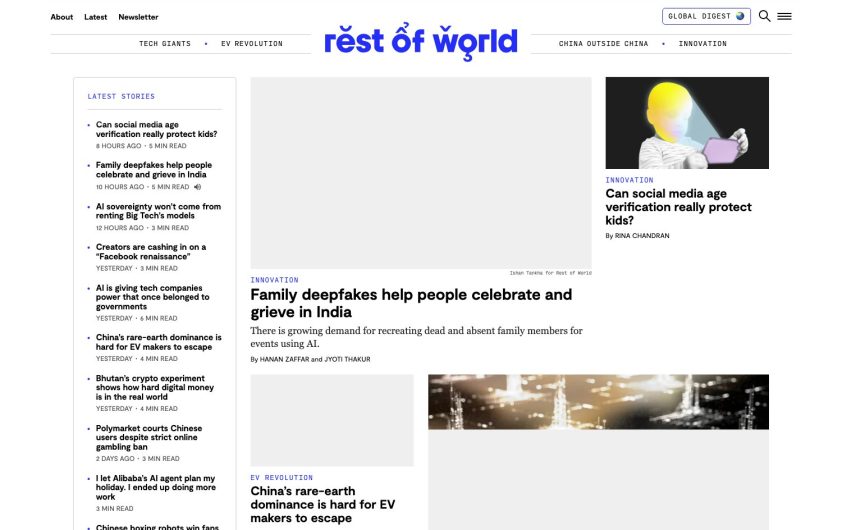Viewport: 842px width, 530px height.
Task: Click the Innovation tag above main headline
Action: tap(274, 280)
